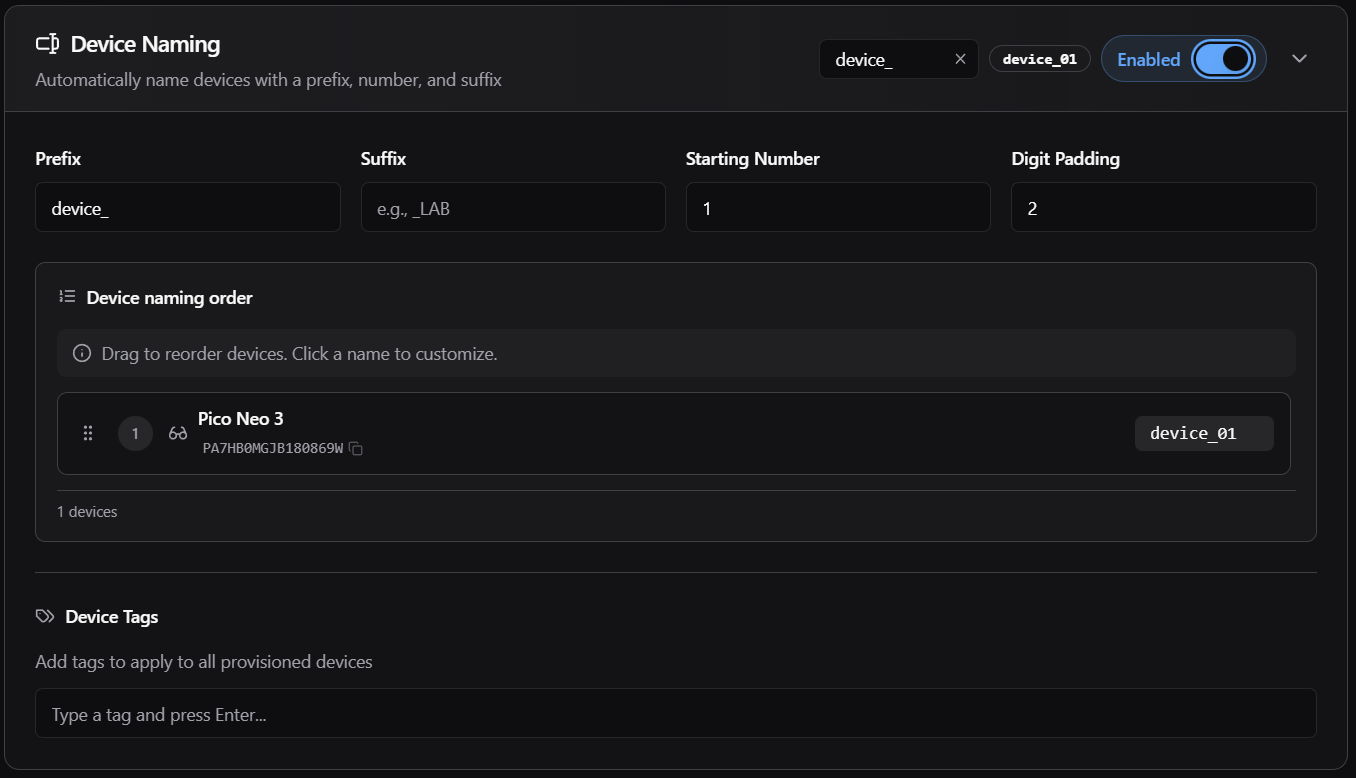Click the Suffix input field
Viewport: 1356px width, 778px height.
click(x=513, y=207)
